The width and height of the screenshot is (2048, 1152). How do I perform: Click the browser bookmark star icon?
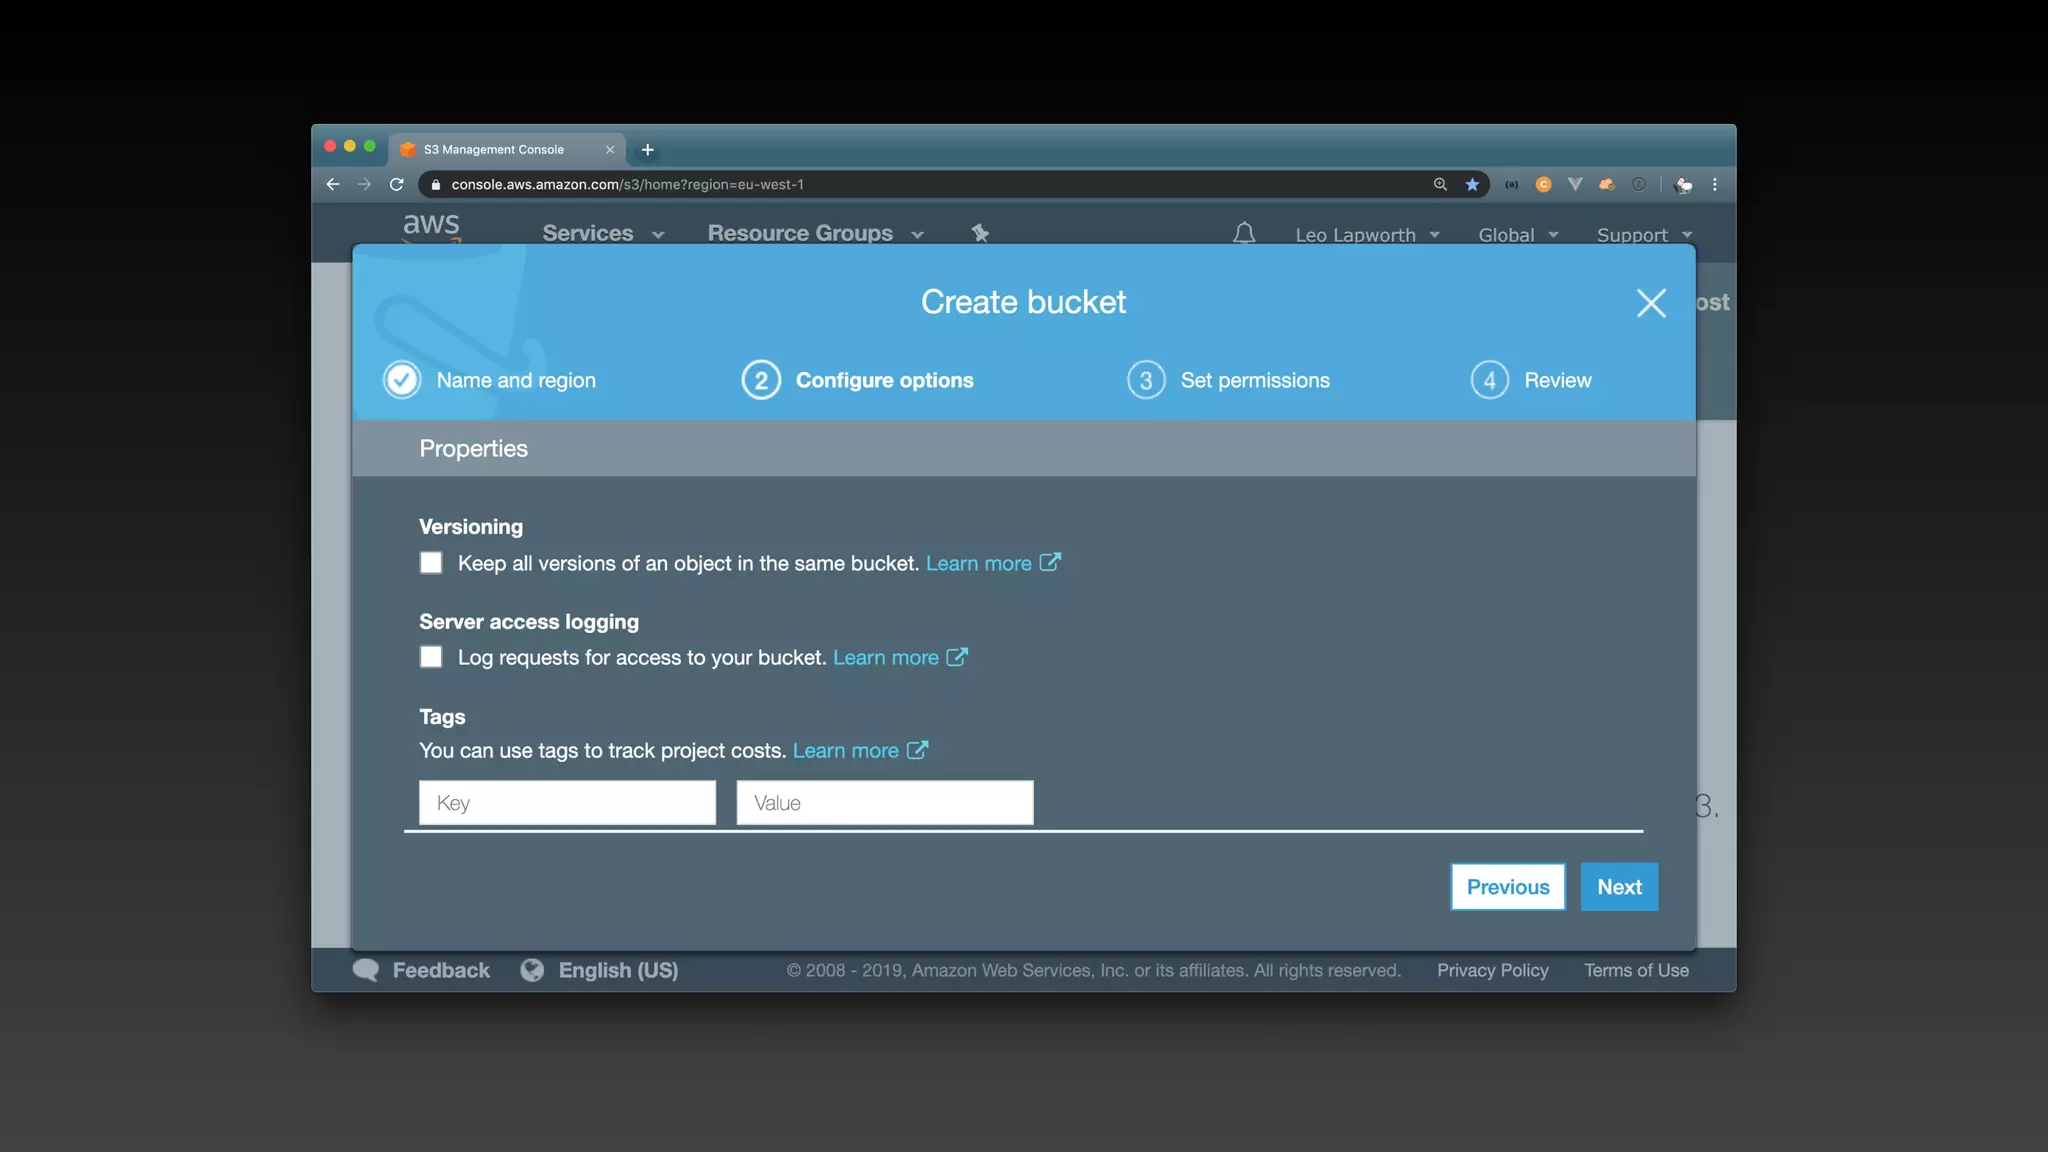[x=1472, y=185]
